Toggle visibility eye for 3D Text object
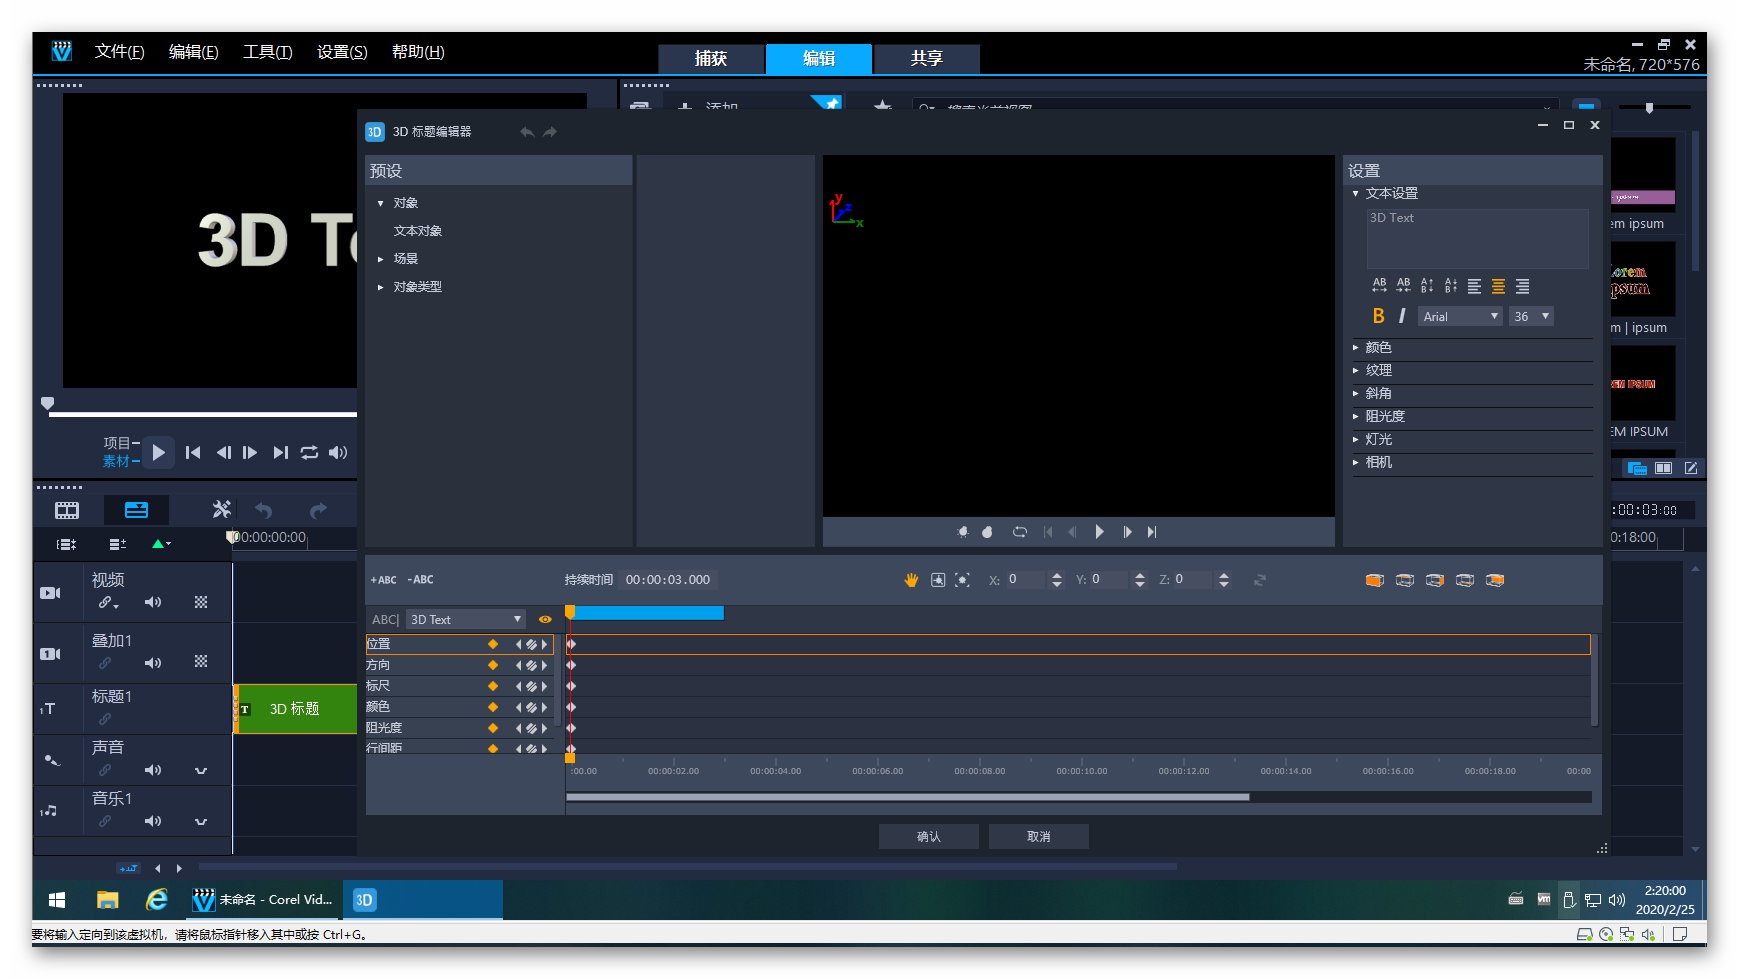1739x979 pixels. 545,619
